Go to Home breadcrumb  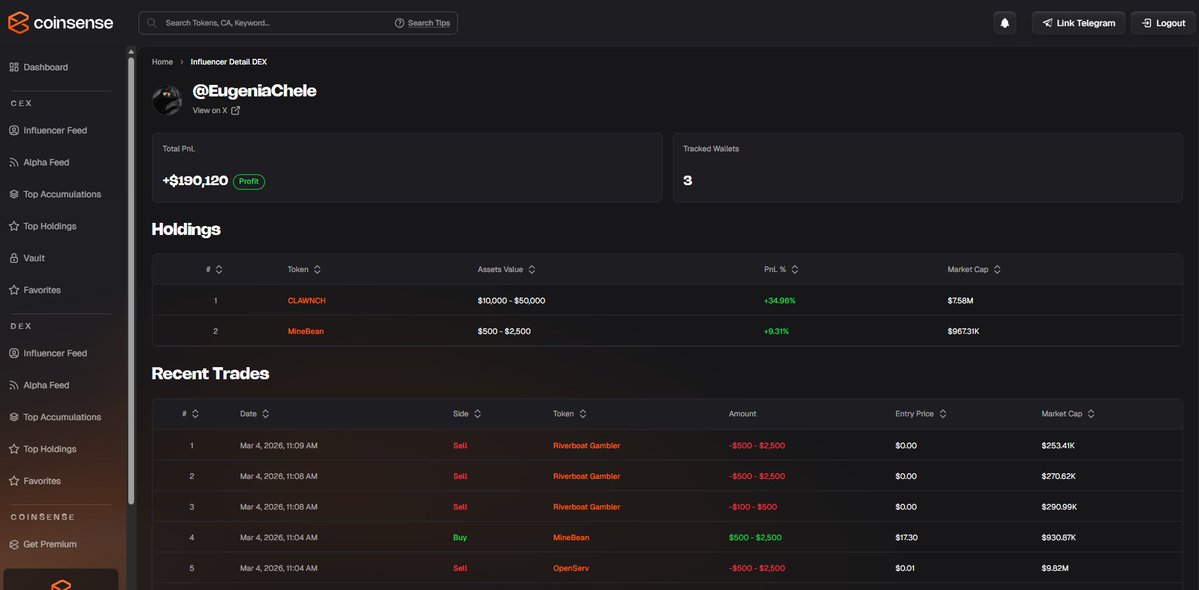tap(162, 62)
